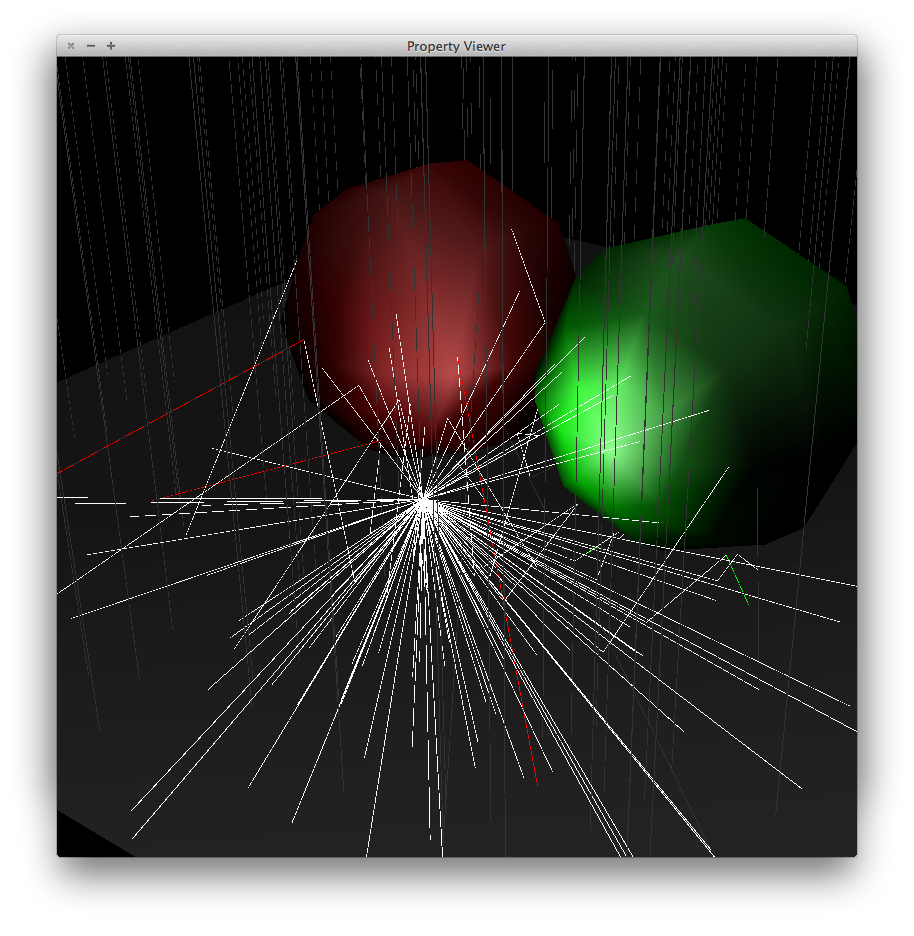
Task: Click the bright white ray convergence point
Action: click(x=424, y=505)
